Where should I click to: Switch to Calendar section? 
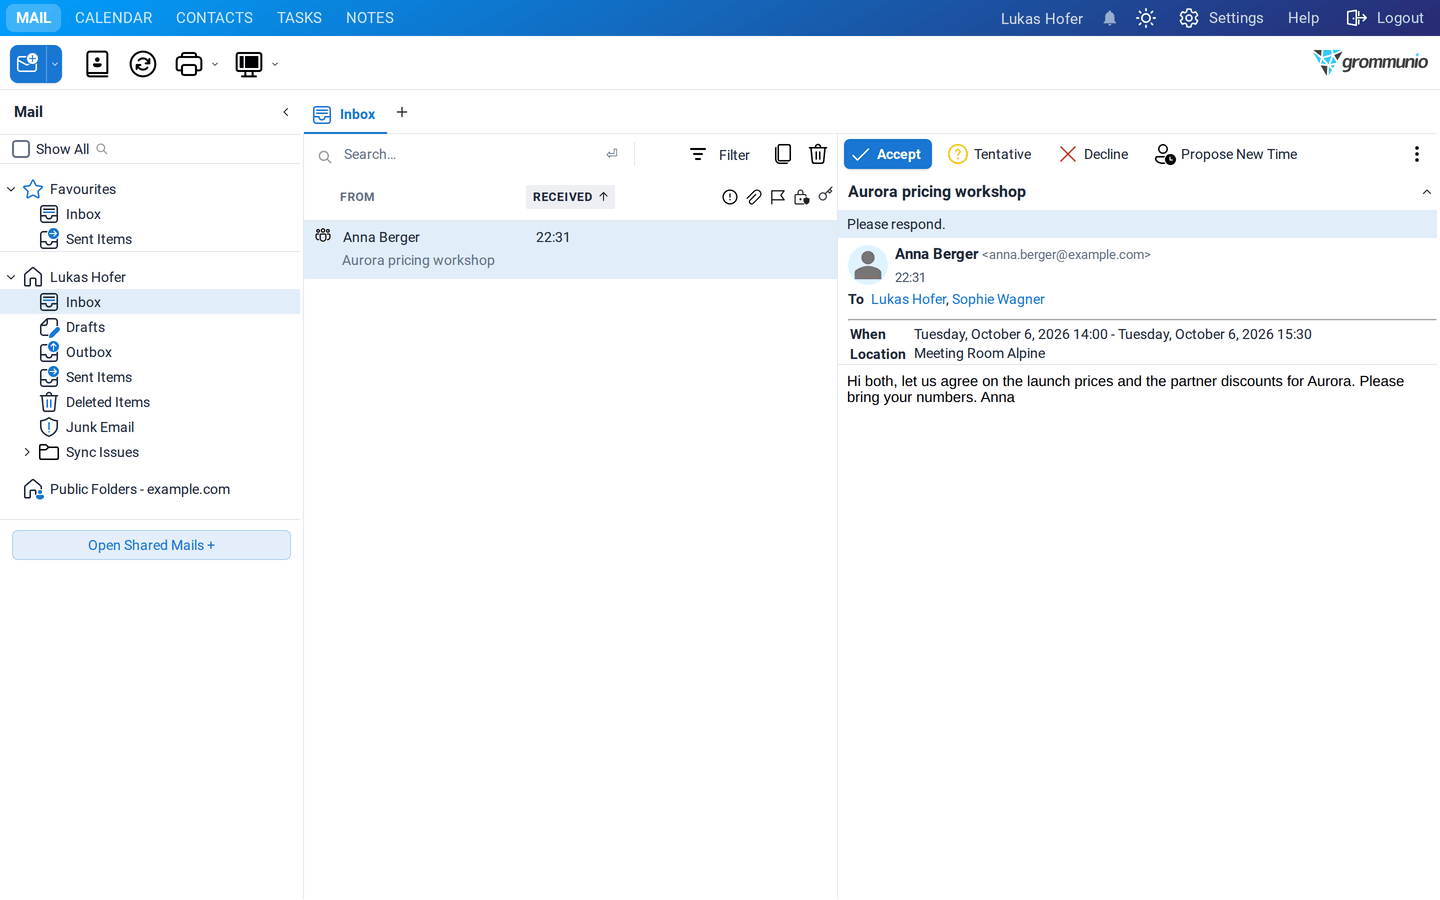[x=114, y=18]
